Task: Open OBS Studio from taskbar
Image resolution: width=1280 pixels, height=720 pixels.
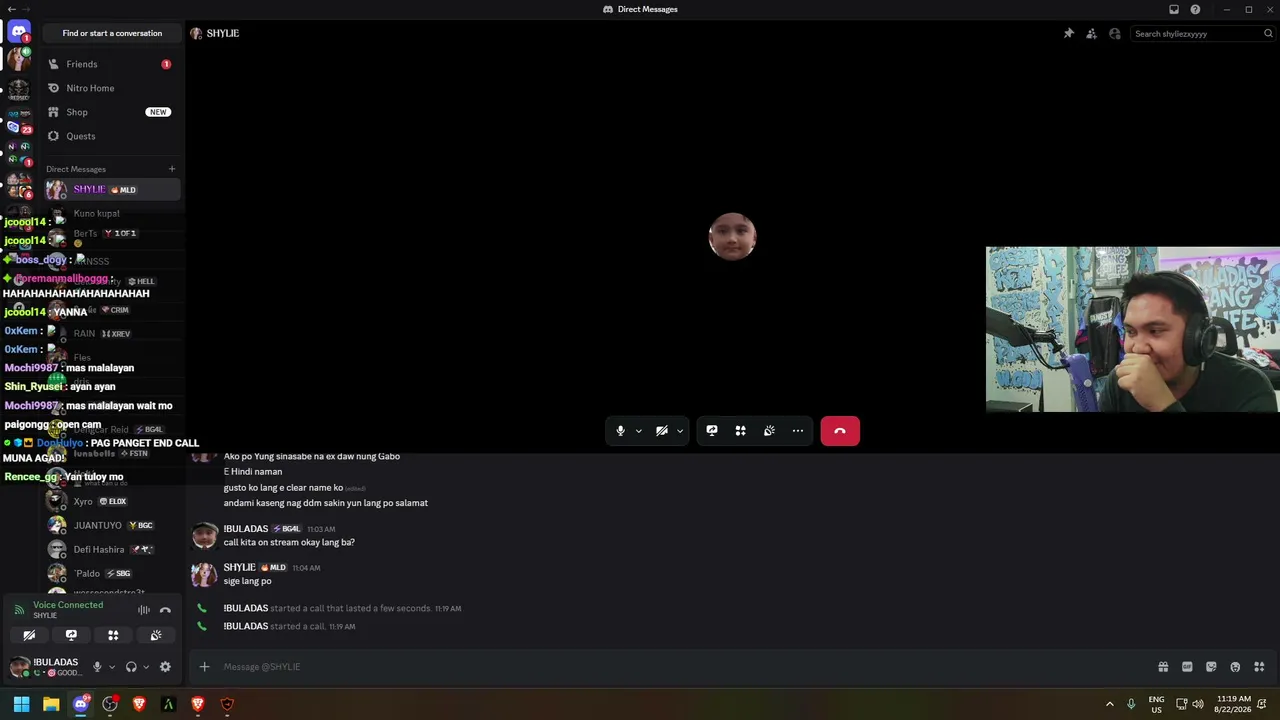Action: point(110,704)
